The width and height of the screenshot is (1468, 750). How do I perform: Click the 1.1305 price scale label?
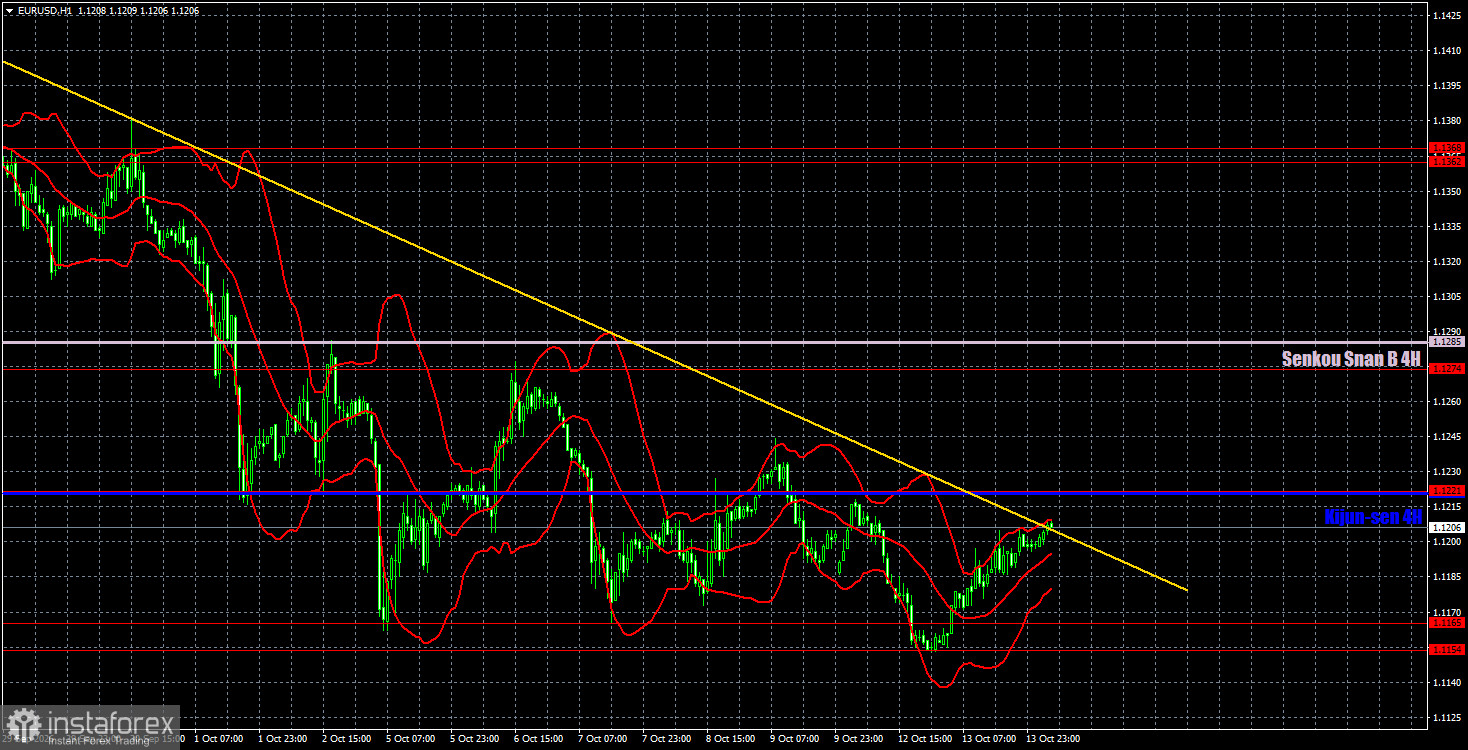(x=1447, y=297)
